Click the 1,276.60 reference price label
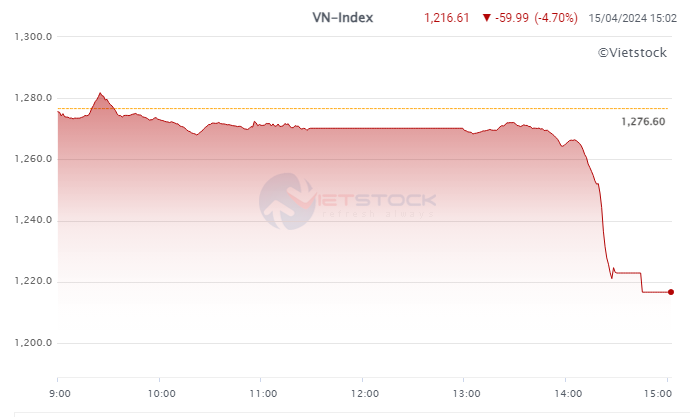Screen dimensions: 690x417 click(643, 121)
